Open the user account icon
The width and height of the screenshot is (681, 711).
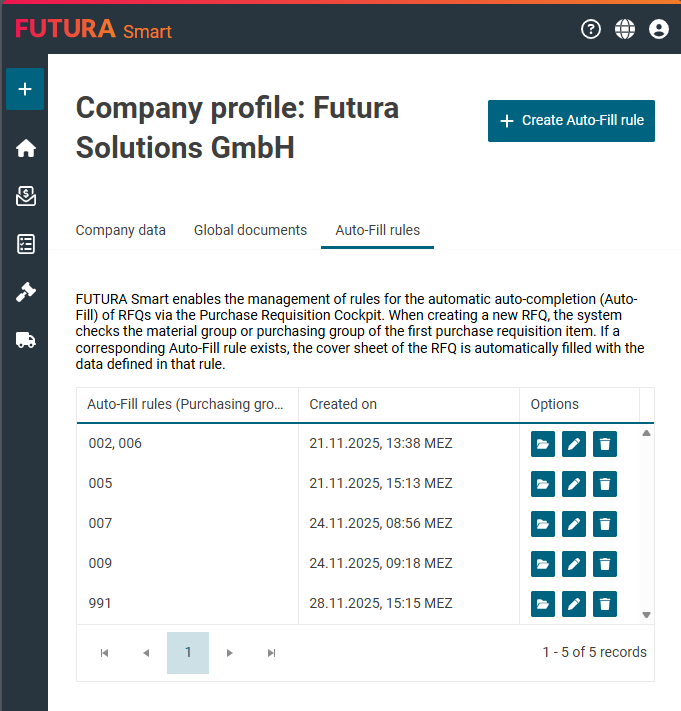[659, 29]
